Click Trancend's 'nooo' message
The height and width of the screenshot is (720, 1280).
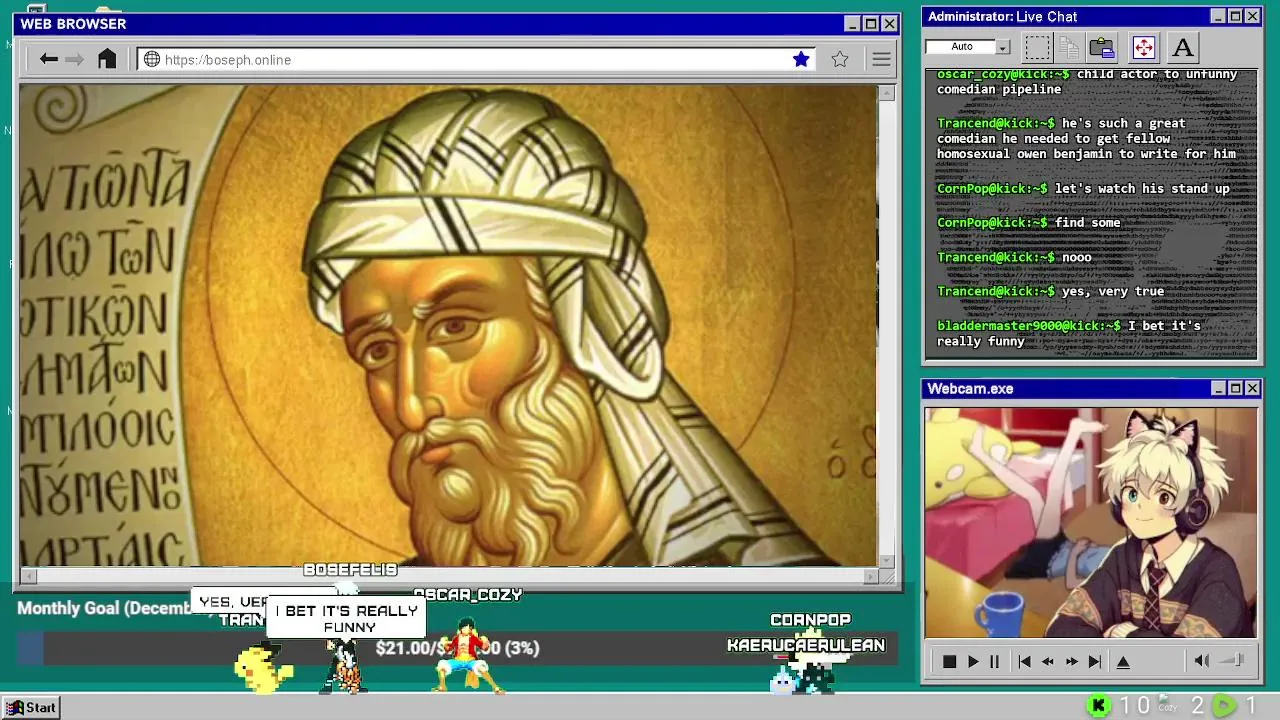click(x=1014, y=257)
